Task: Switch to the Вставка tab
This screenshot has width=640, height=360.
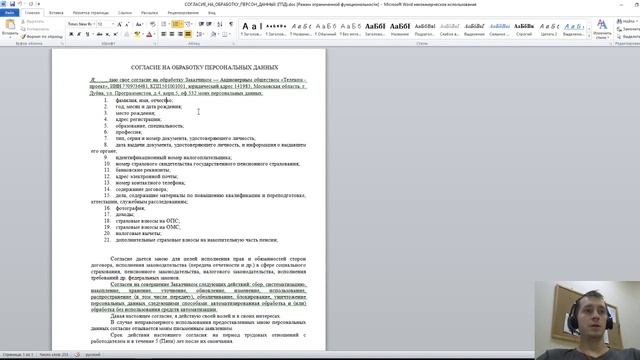Action: tap(56, 13)
